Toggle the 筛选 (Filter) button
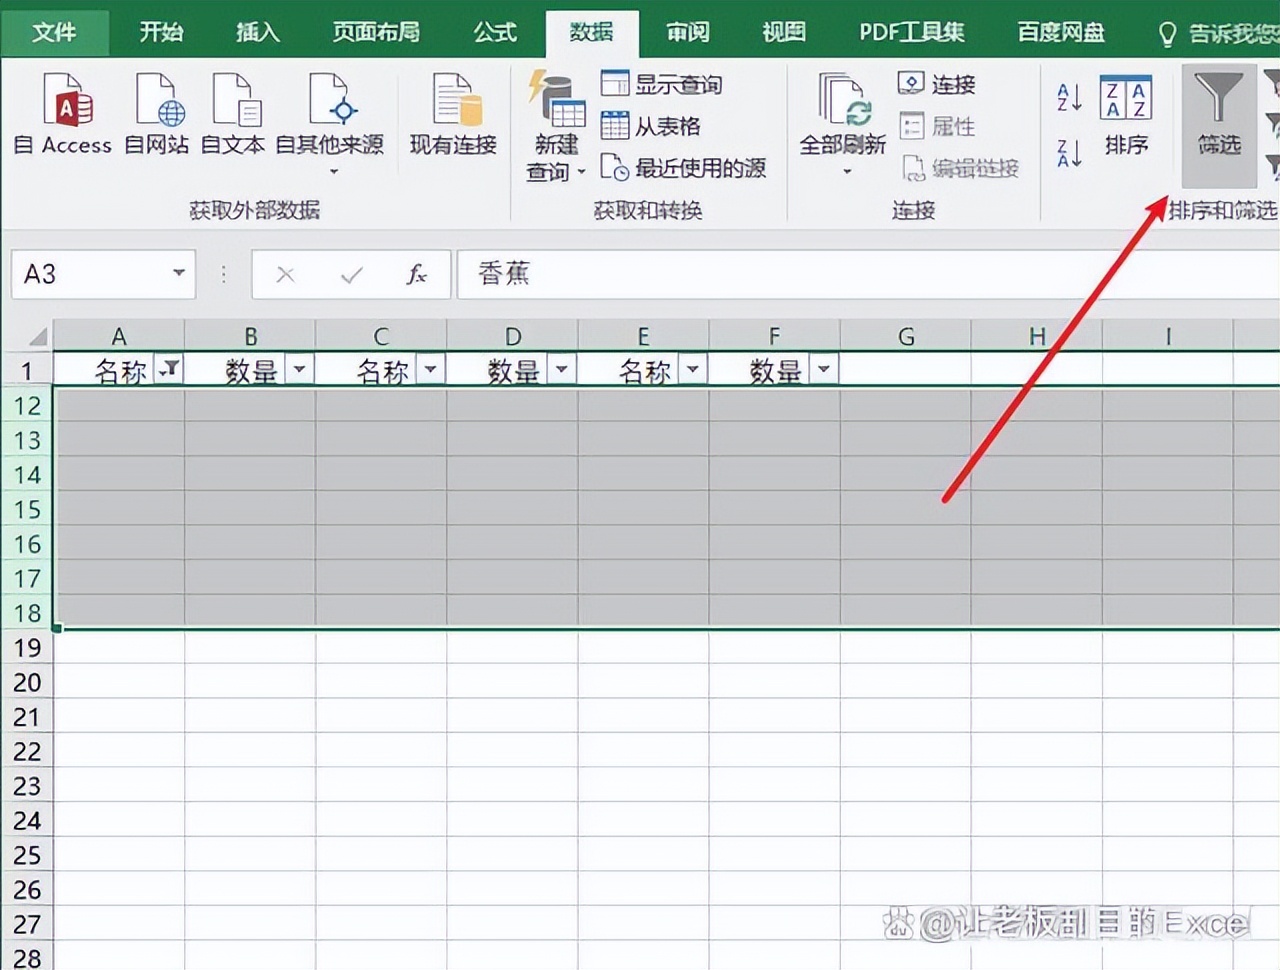Viewport: 1280px width, 970px height. (x=1218, y=120)
